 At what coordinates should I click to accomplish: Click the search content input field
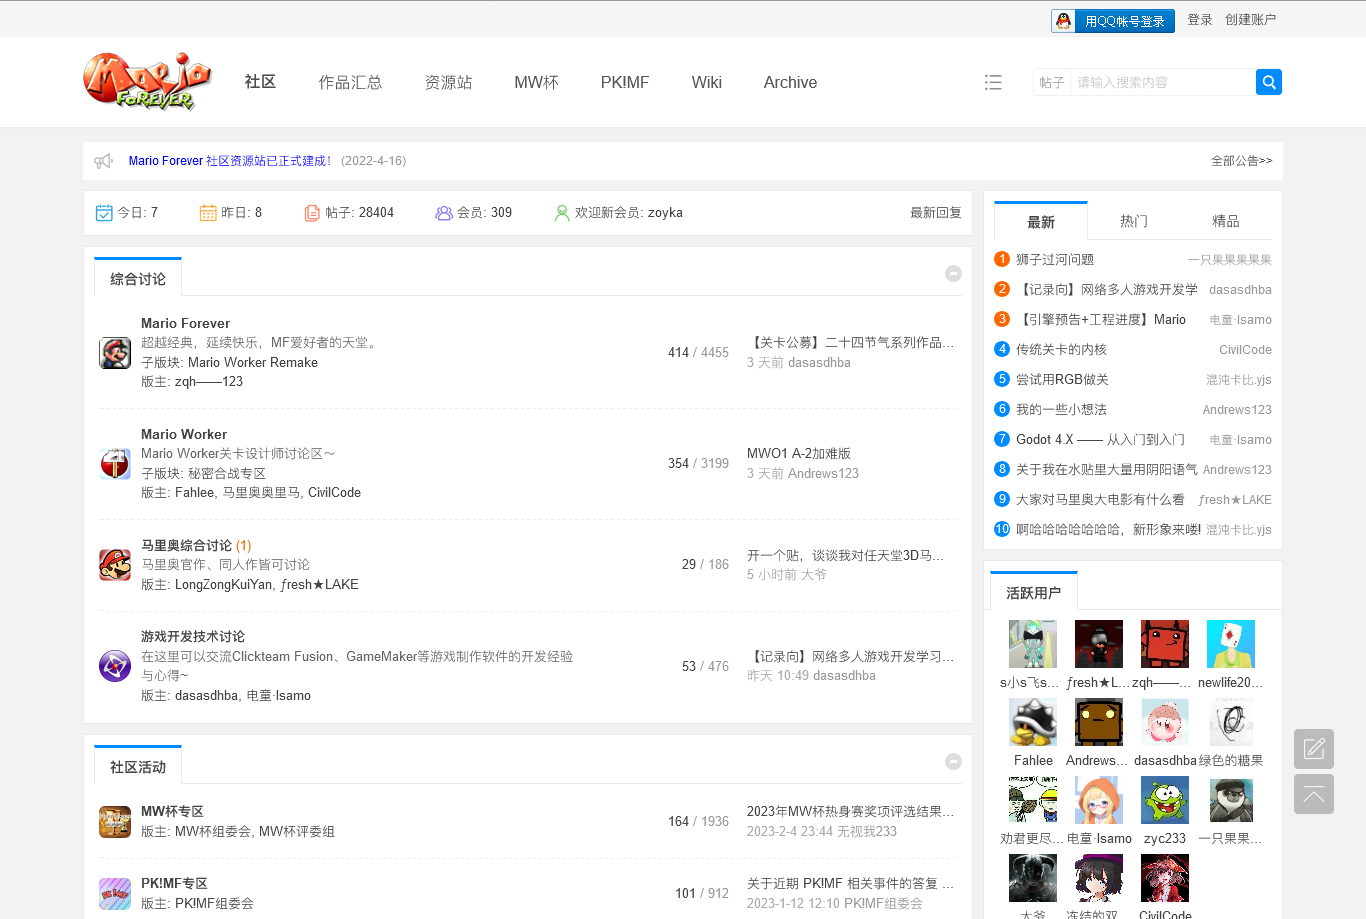coord(1162,82)
